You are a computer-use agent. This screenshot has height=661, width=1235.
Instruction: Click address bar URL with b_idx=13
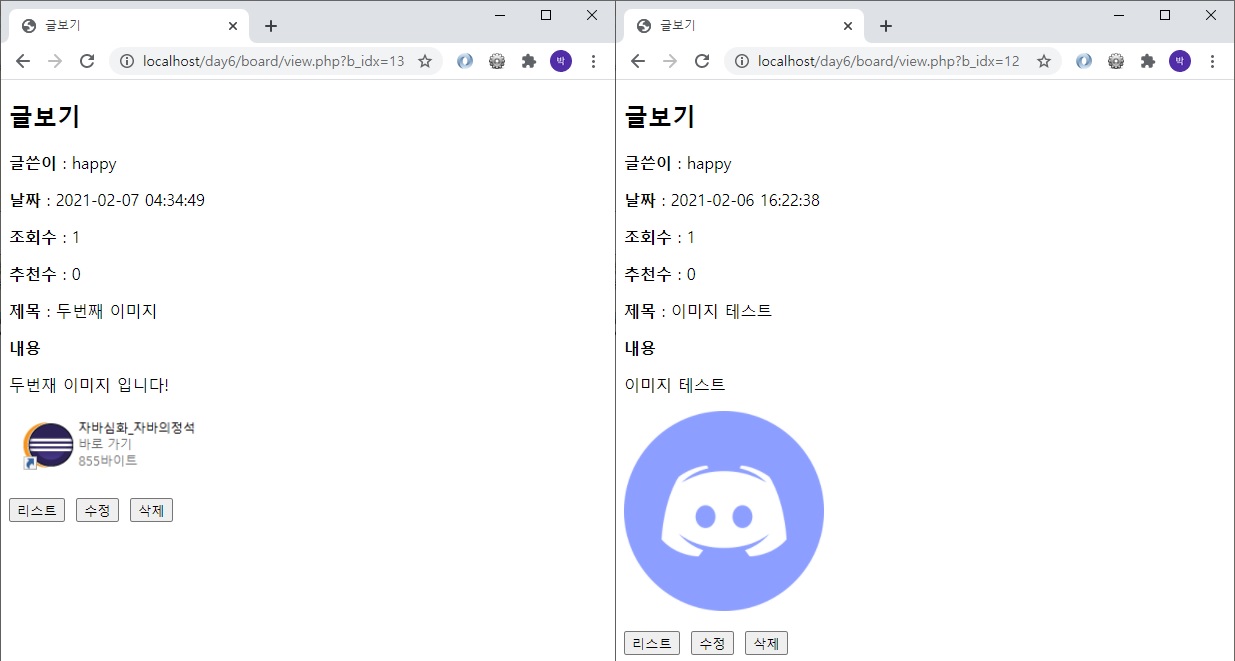pyautogui.click(x=274, y=61)
